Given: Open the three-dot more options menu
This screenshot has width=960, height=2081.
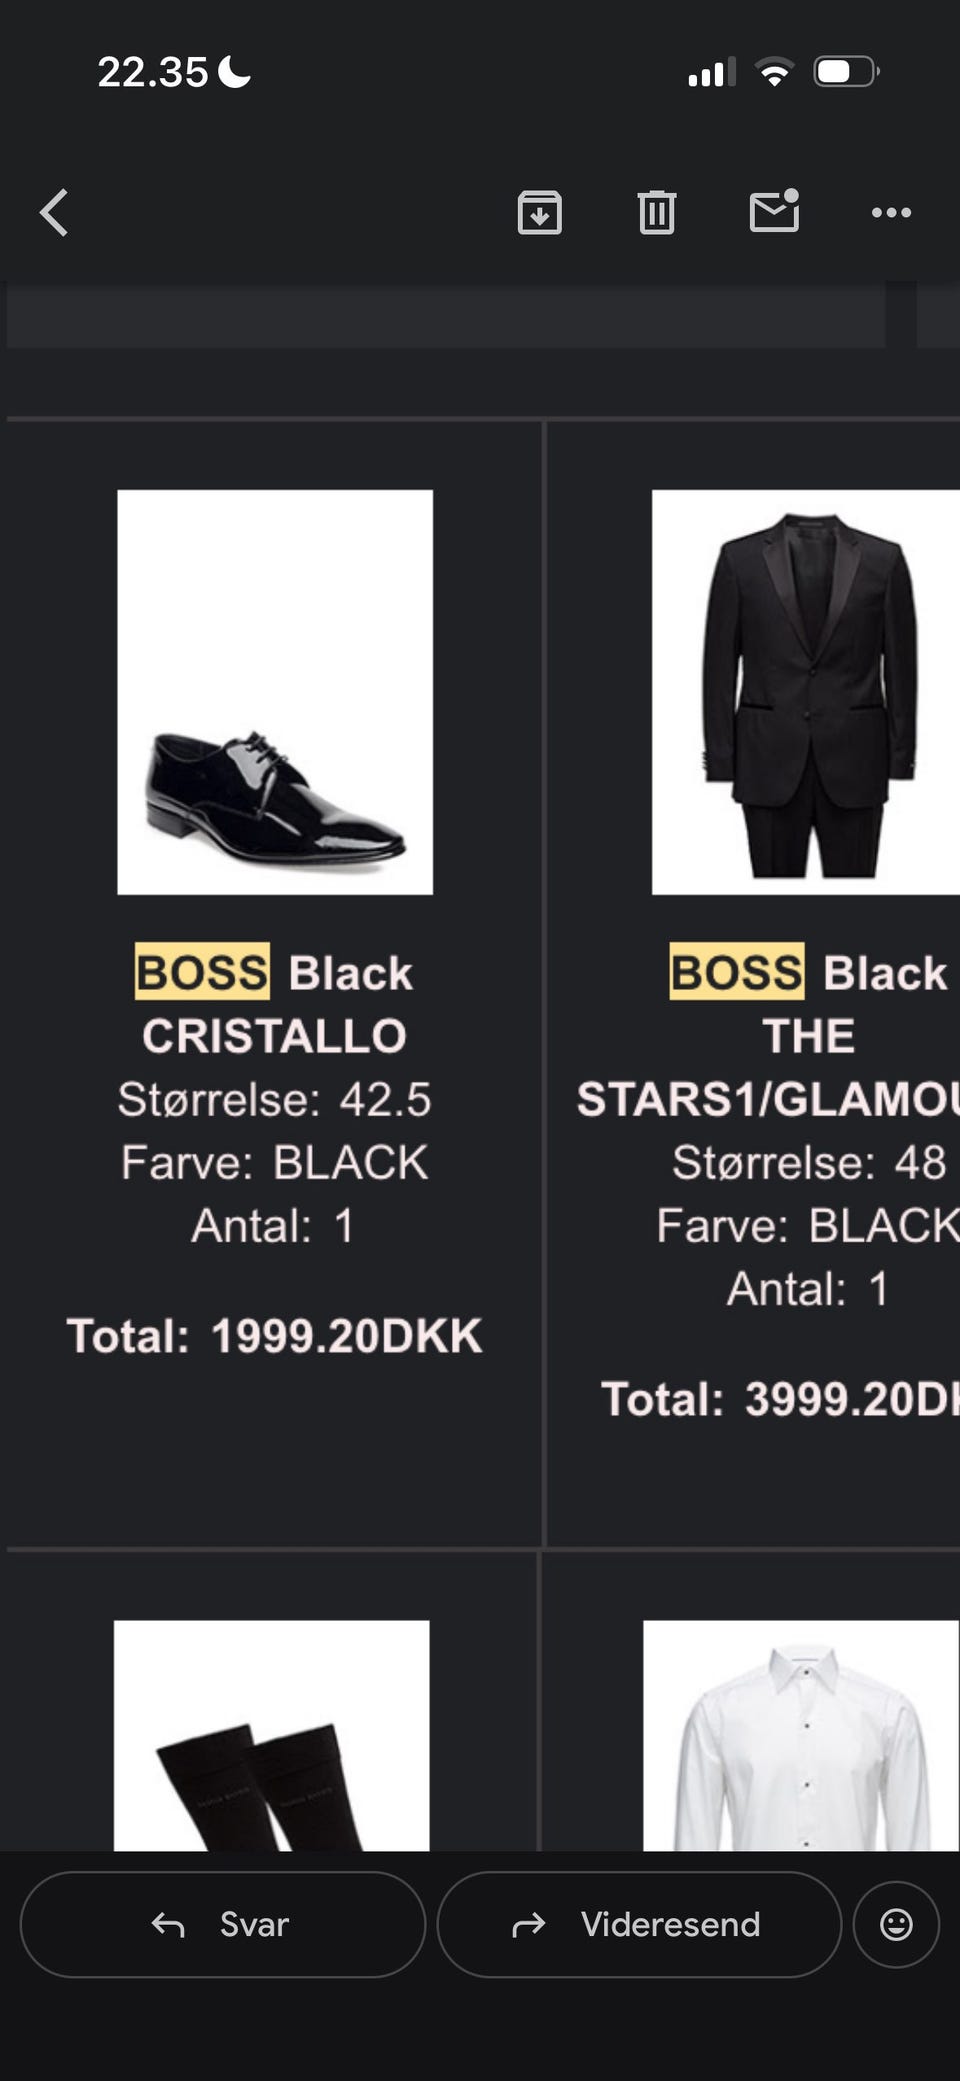Looking at the screenshot, I should coord(891,213).
